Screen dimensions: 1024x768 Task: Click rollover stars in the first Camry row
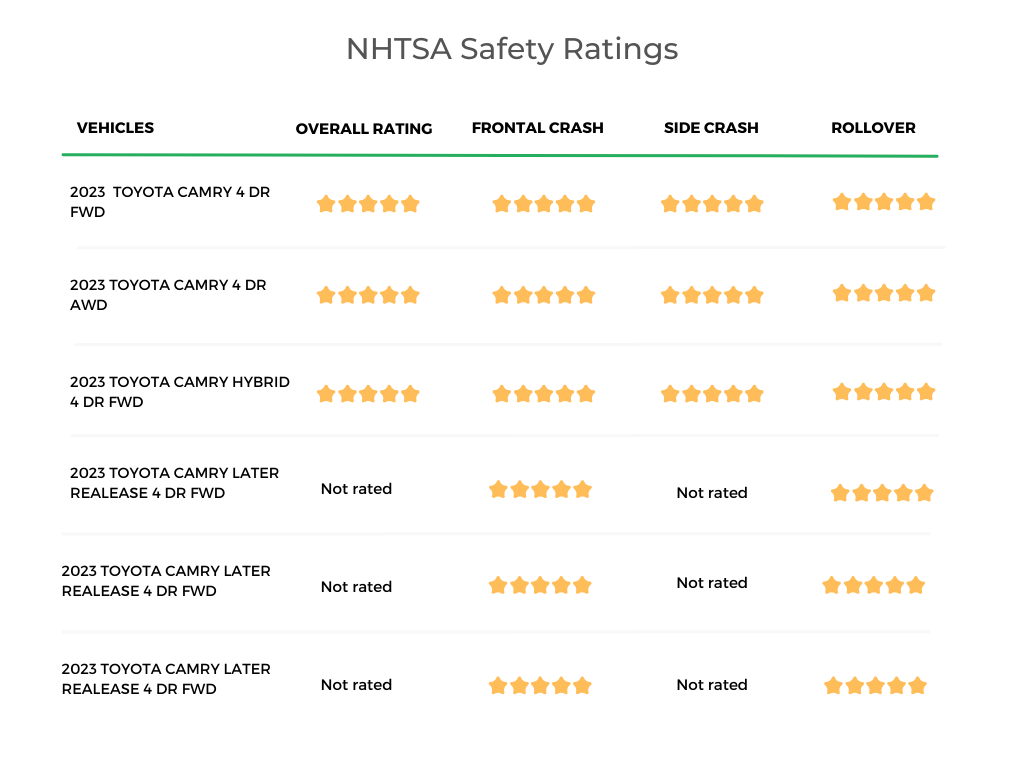coord(884,202)
